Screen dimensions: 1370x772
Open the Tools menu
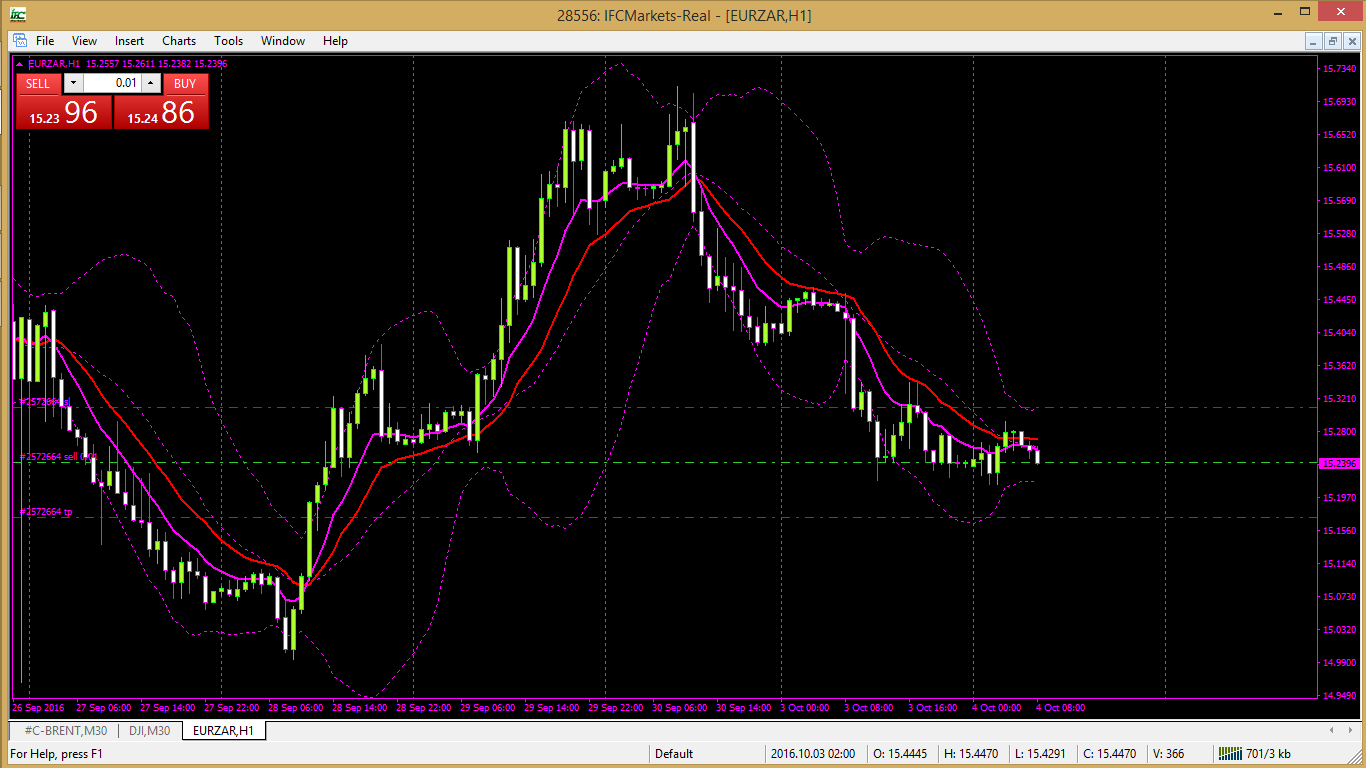228,41
